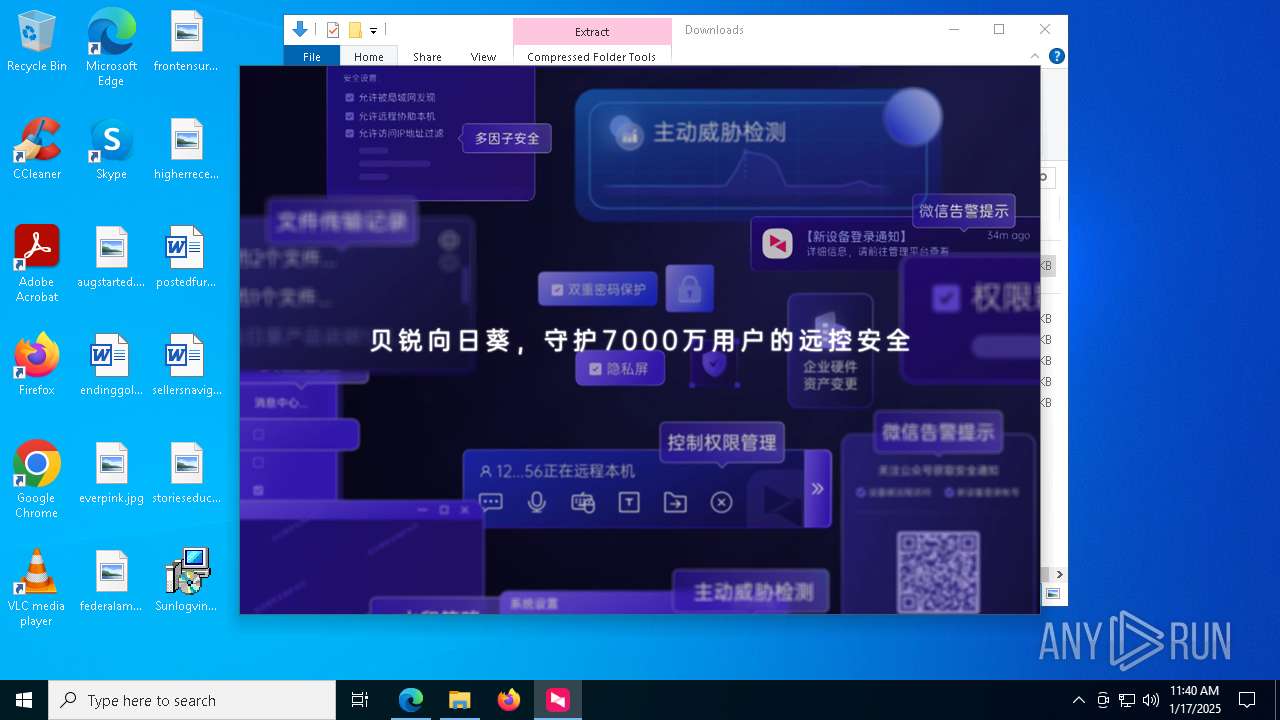Screen dimensions: 1280x720
Task: Click the New Folder icon in the Explorer title bar
Action: pyautogui.click(x=355, y=30)
